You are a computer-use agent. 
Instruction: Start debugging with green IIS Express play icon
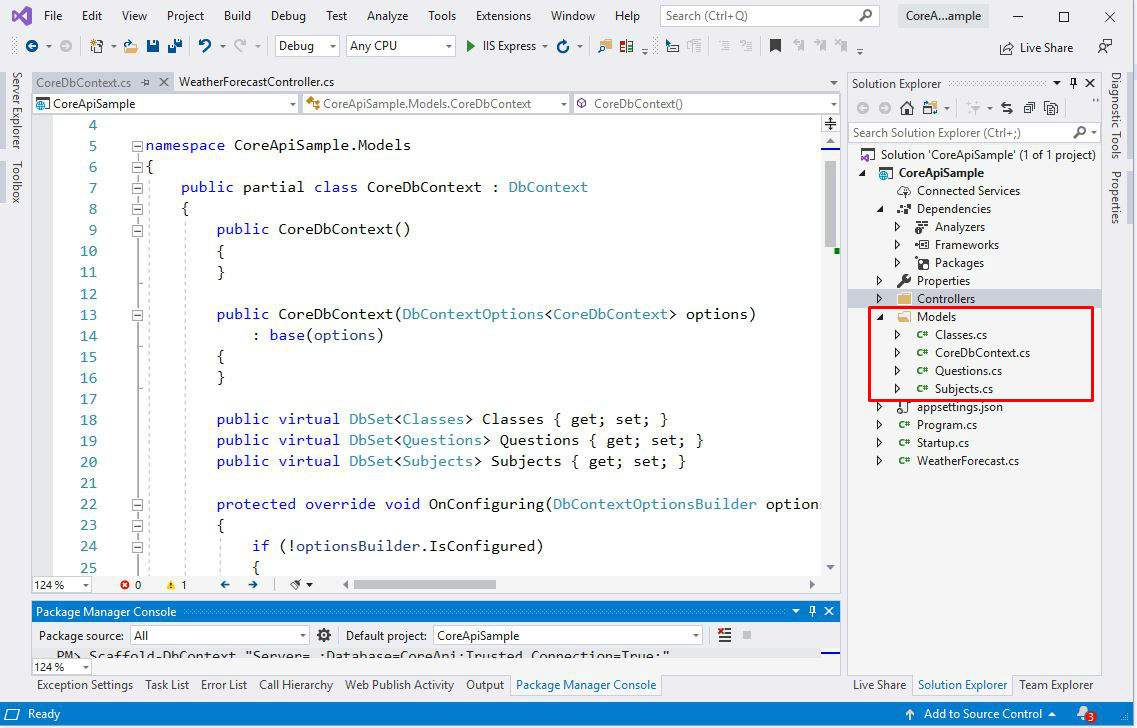(471, 46)
